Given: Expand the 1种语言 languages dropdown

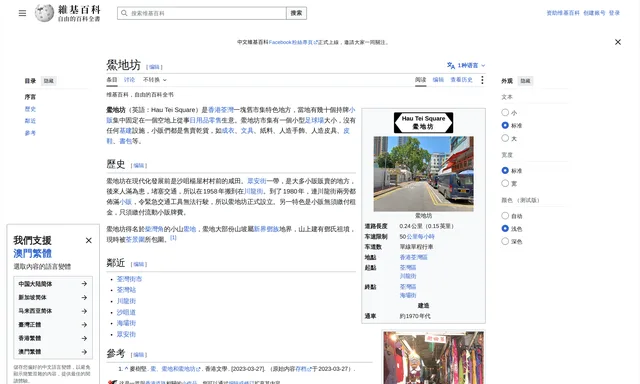Looking at the screenshot, I should click(x=471, y=65).
